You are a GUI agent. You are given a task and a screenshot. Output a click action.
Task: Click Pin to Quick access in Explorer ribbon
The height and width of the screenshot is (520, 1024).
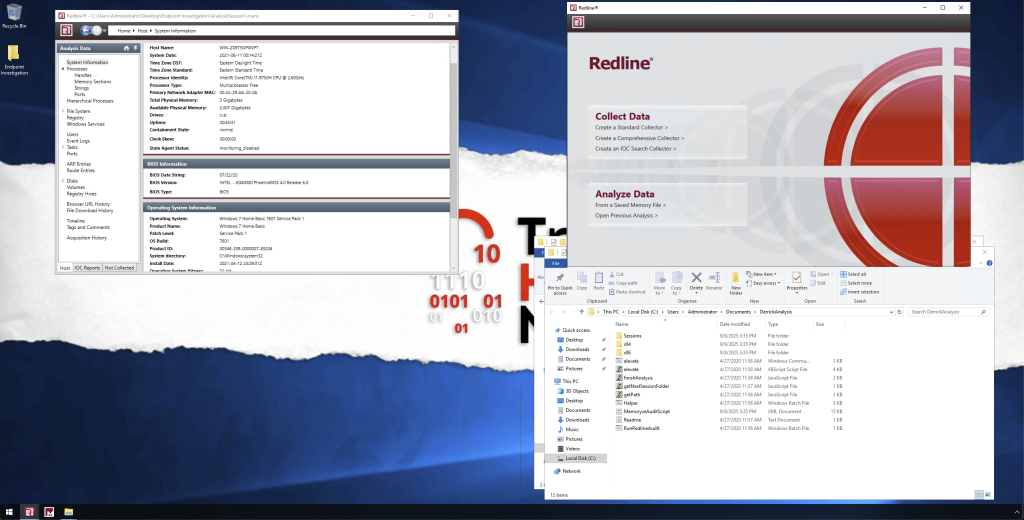click(560, 283)
